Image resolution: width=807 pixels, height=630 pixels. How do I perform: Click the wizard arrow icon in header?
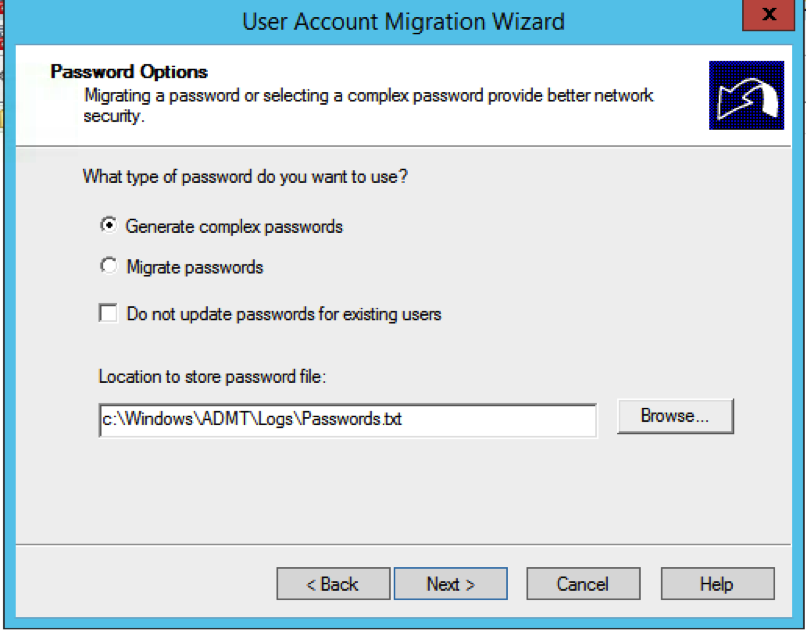746,96
